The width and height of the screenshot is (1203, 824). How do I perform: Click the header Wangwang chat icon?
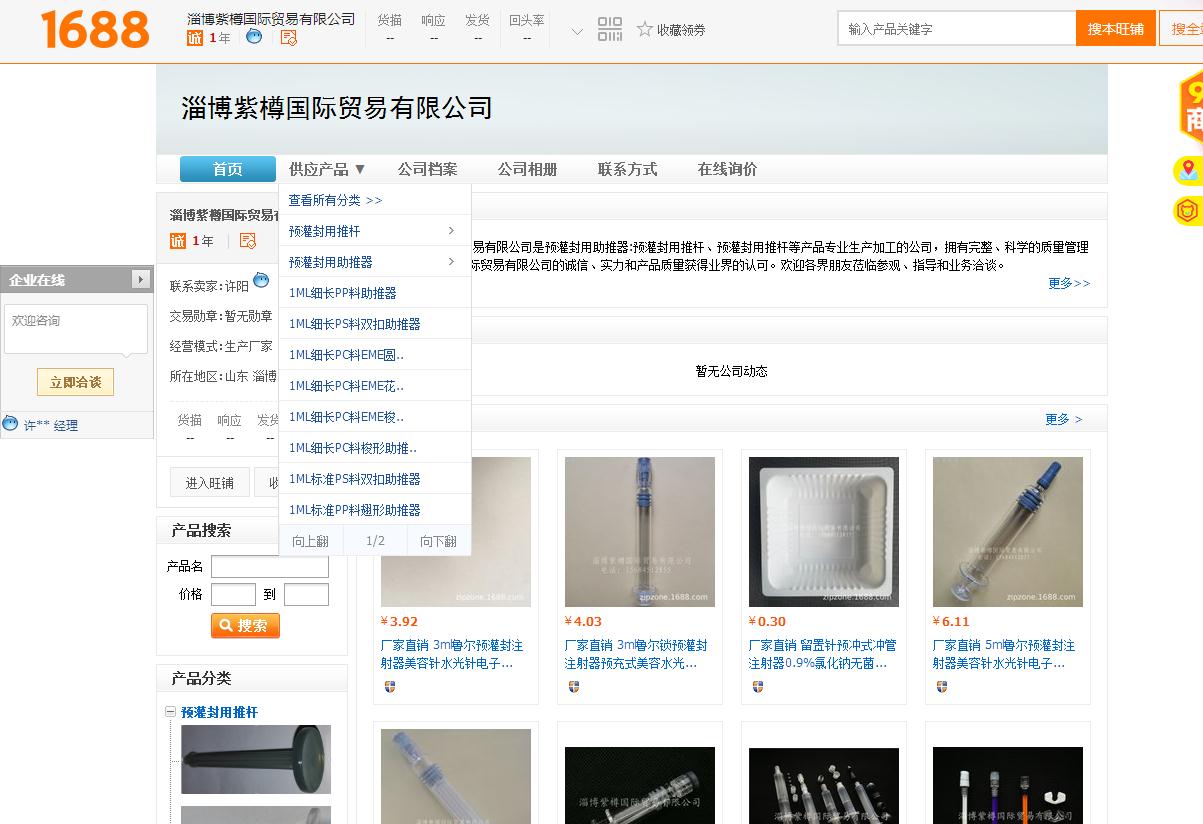coord(255,37)
